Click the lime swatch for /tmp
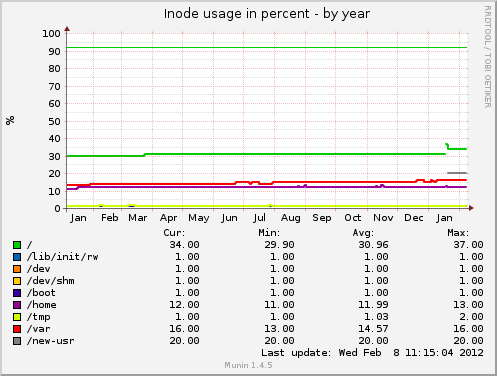Image resolution: width=497 pixels, height=376 pixels. 17,317
